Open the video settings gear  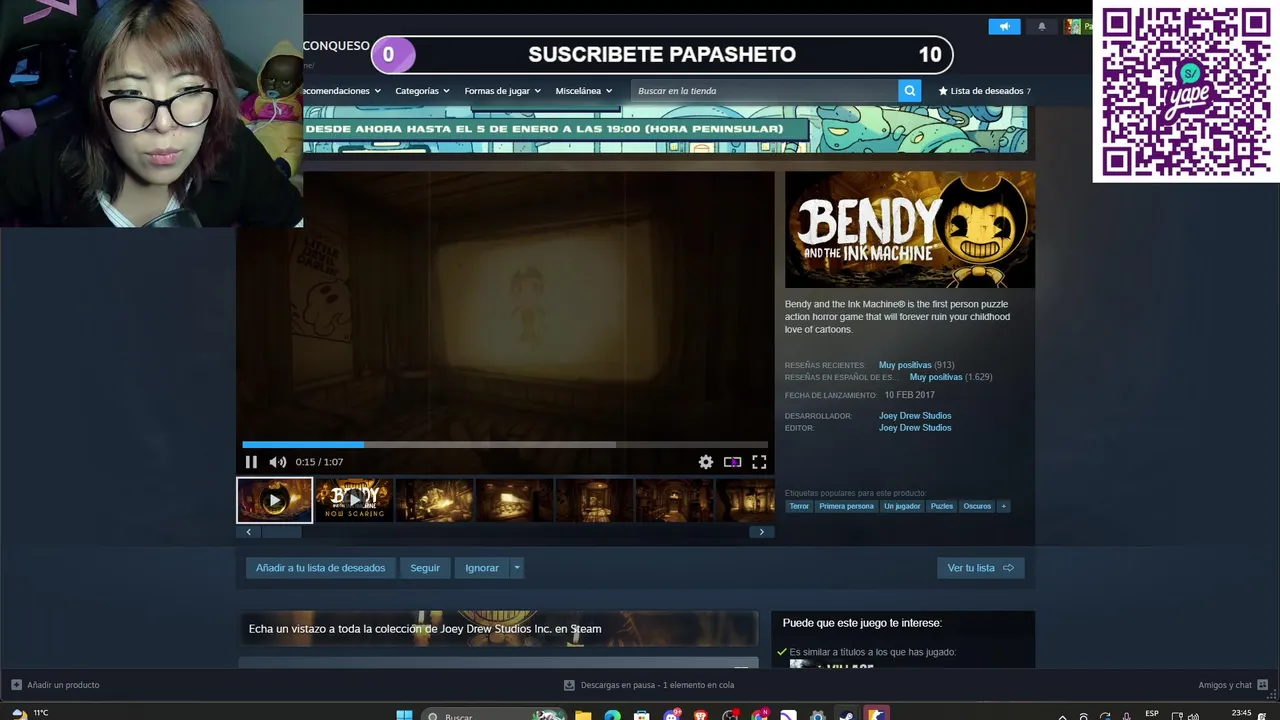tap(706, 462)
